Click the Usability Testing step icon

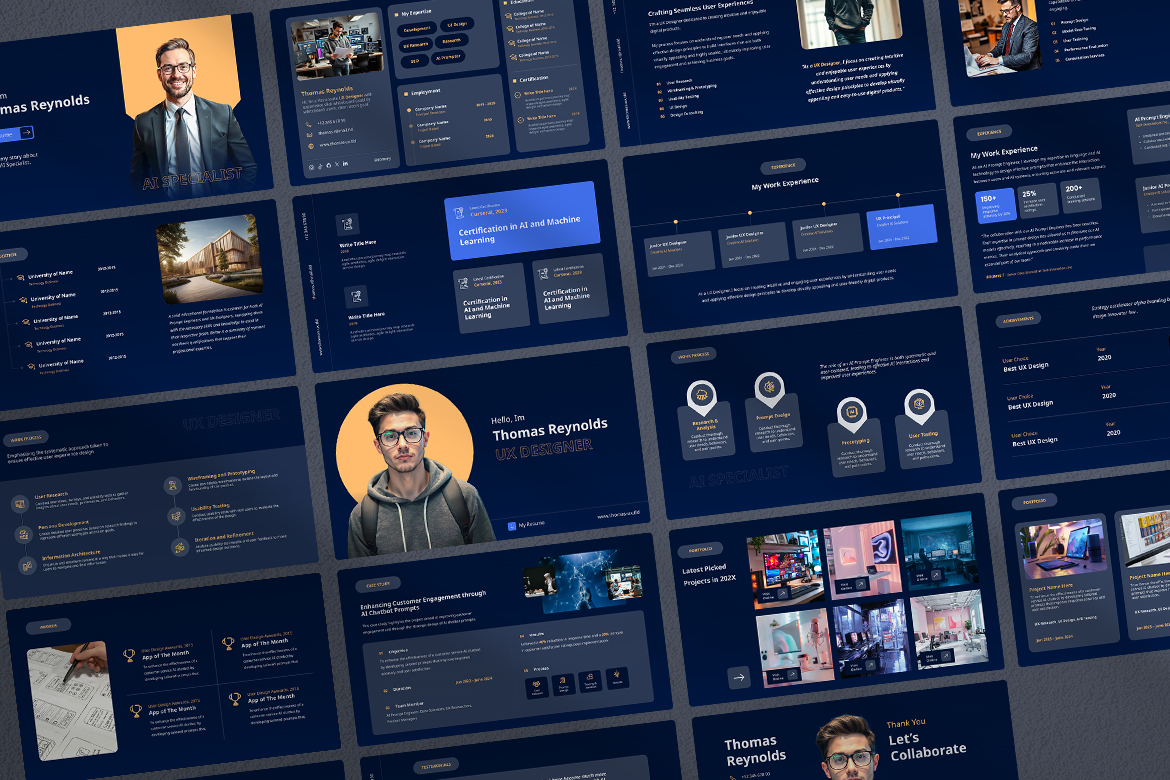tap(176, 516)
